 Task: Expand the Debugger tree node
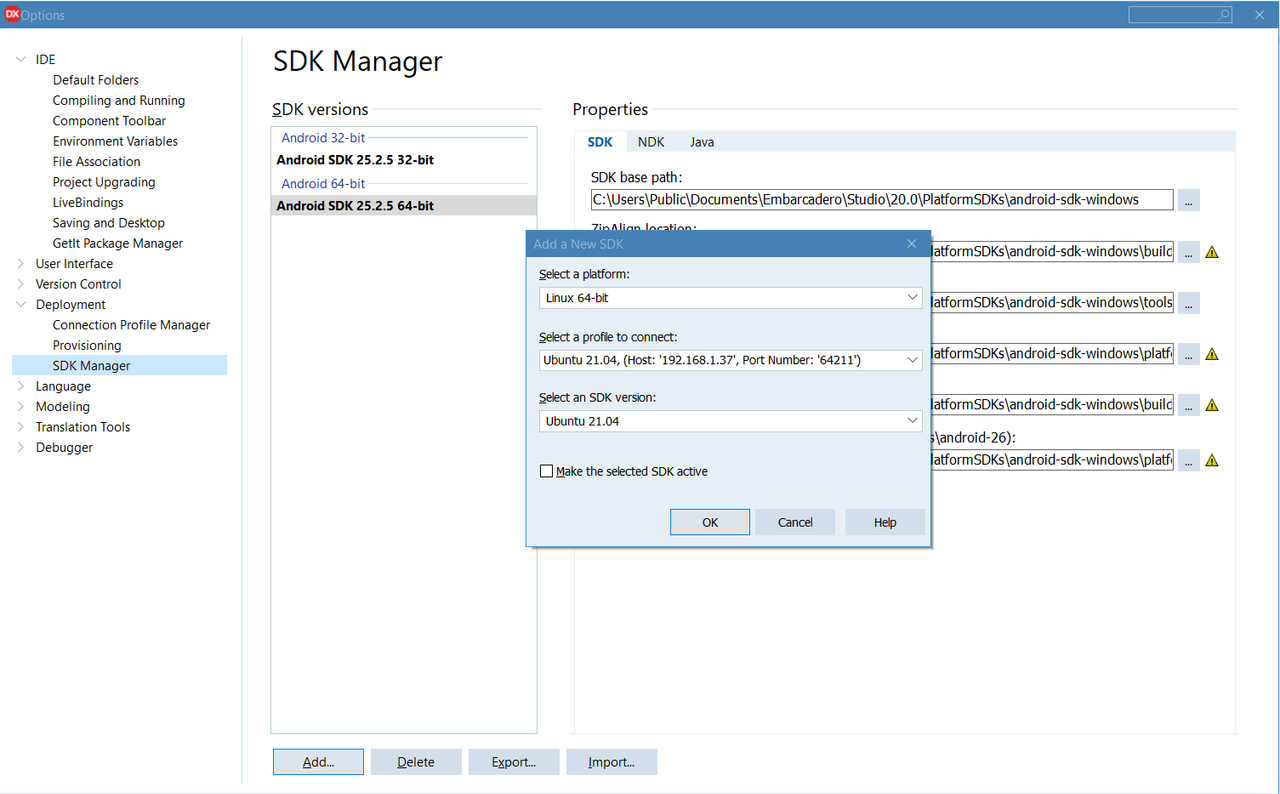pyautogui.click(x=21, y=448)
